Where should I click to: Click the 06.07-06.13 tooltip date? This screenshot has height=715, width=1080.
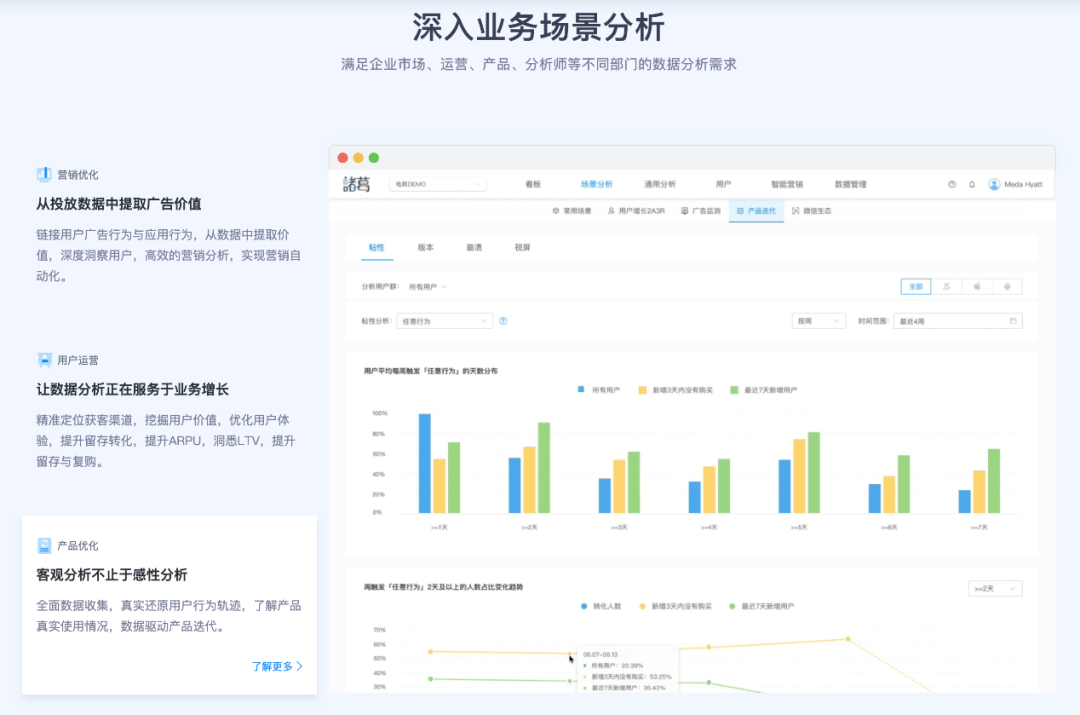point(601,654)
